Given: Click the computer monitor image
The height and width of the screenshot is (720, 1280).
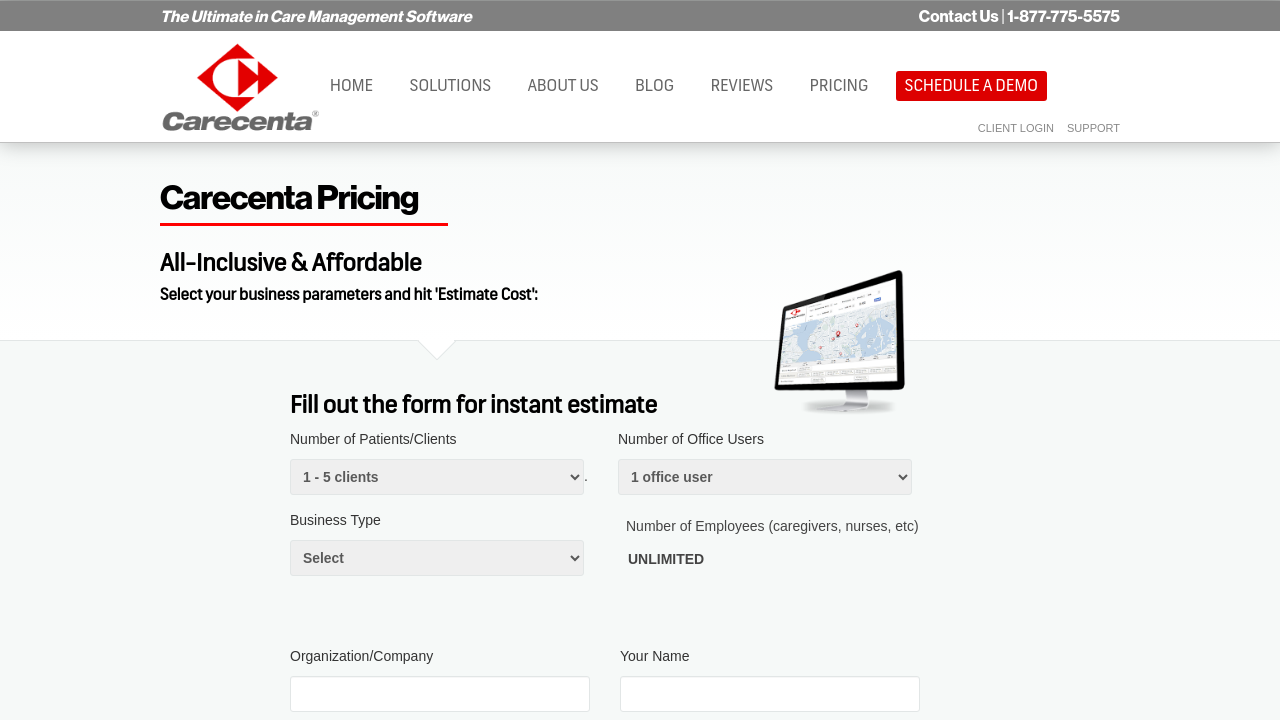Looking at the screenshot, I should (x=840, y=340).
